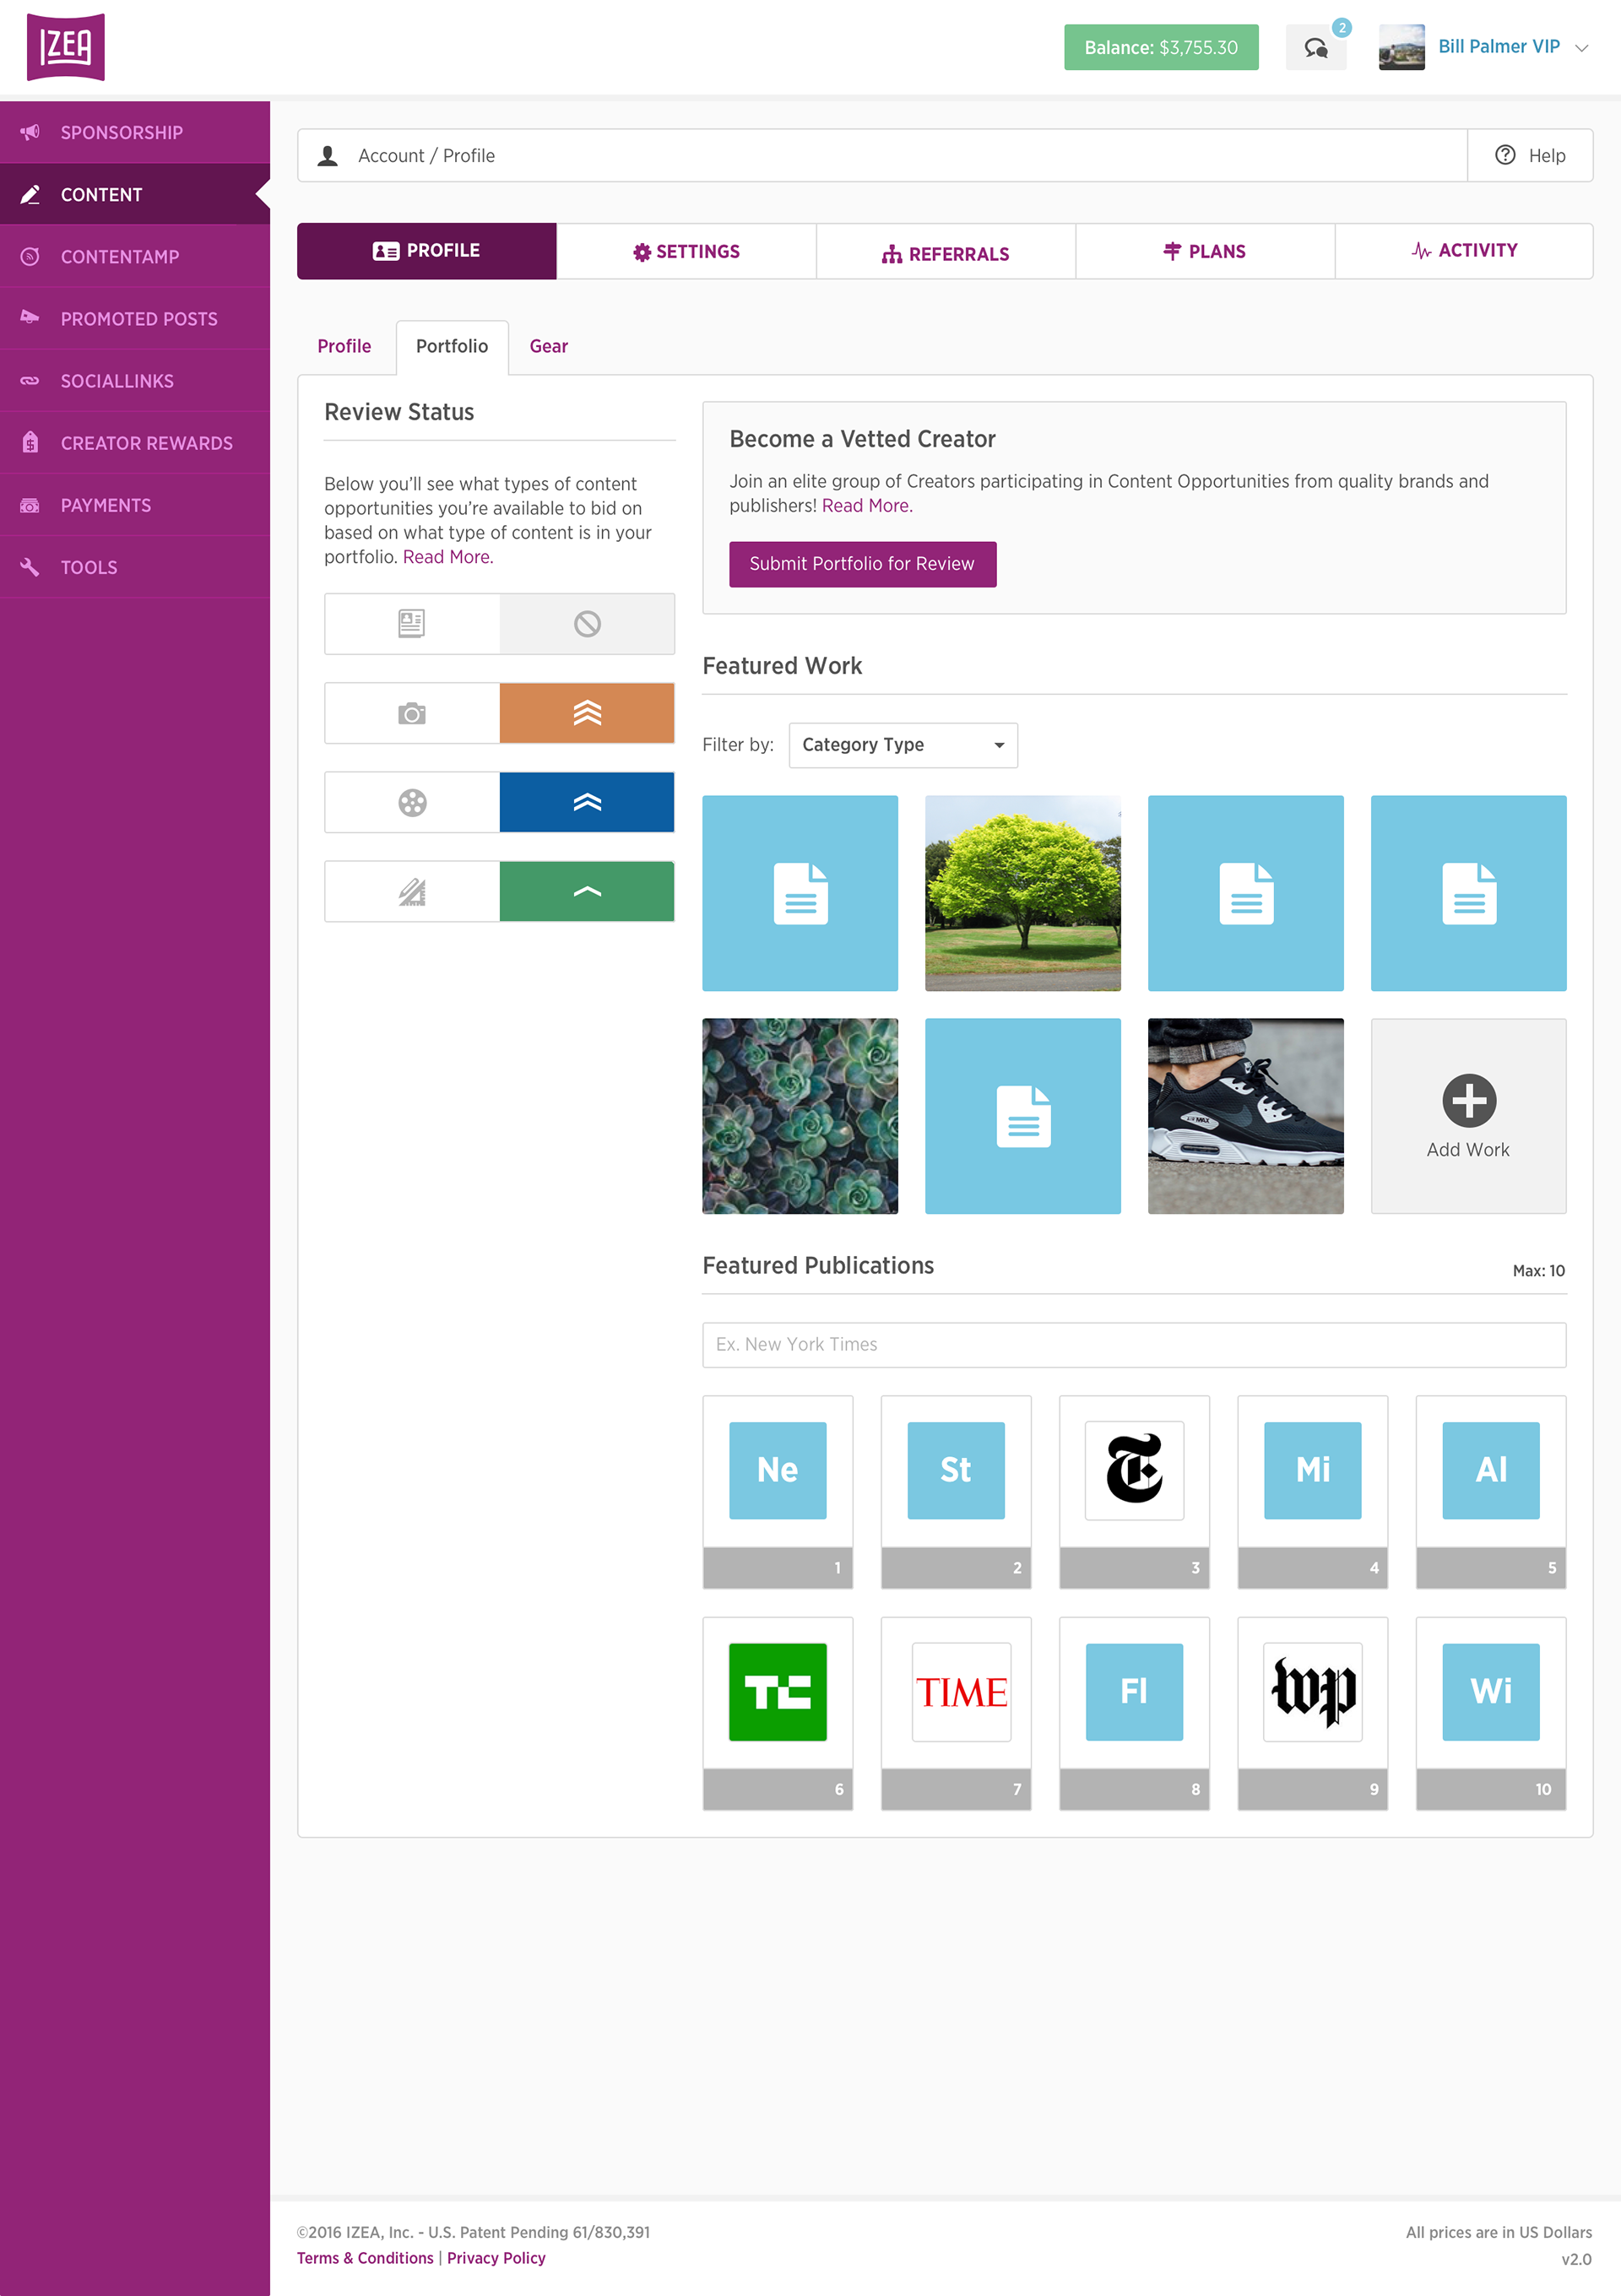1621x2296 pixels.
Task: Click the film reel video content icon
Action: [x=411, y=802]
